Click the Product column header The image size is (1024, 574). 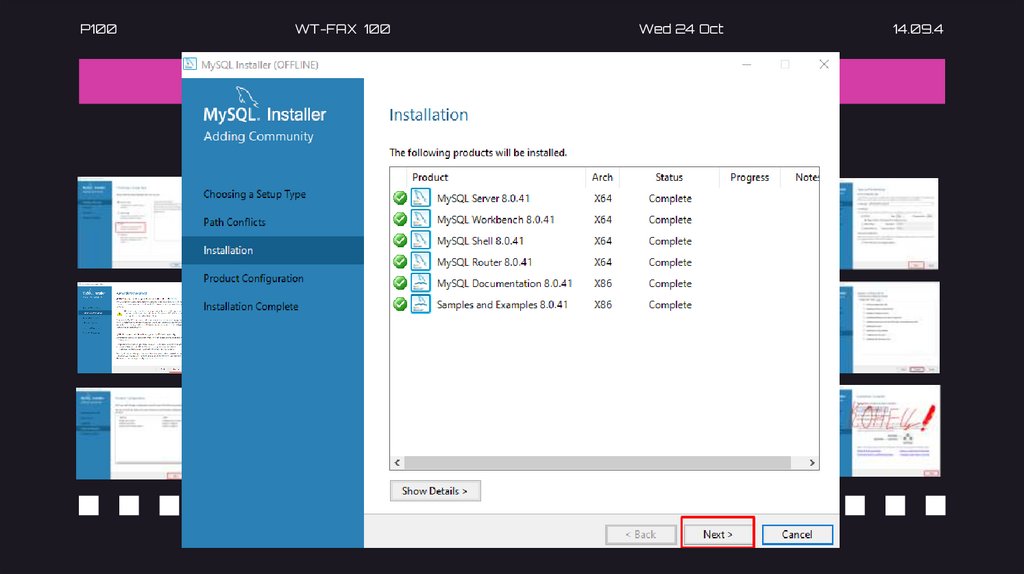tap(496, 177)
